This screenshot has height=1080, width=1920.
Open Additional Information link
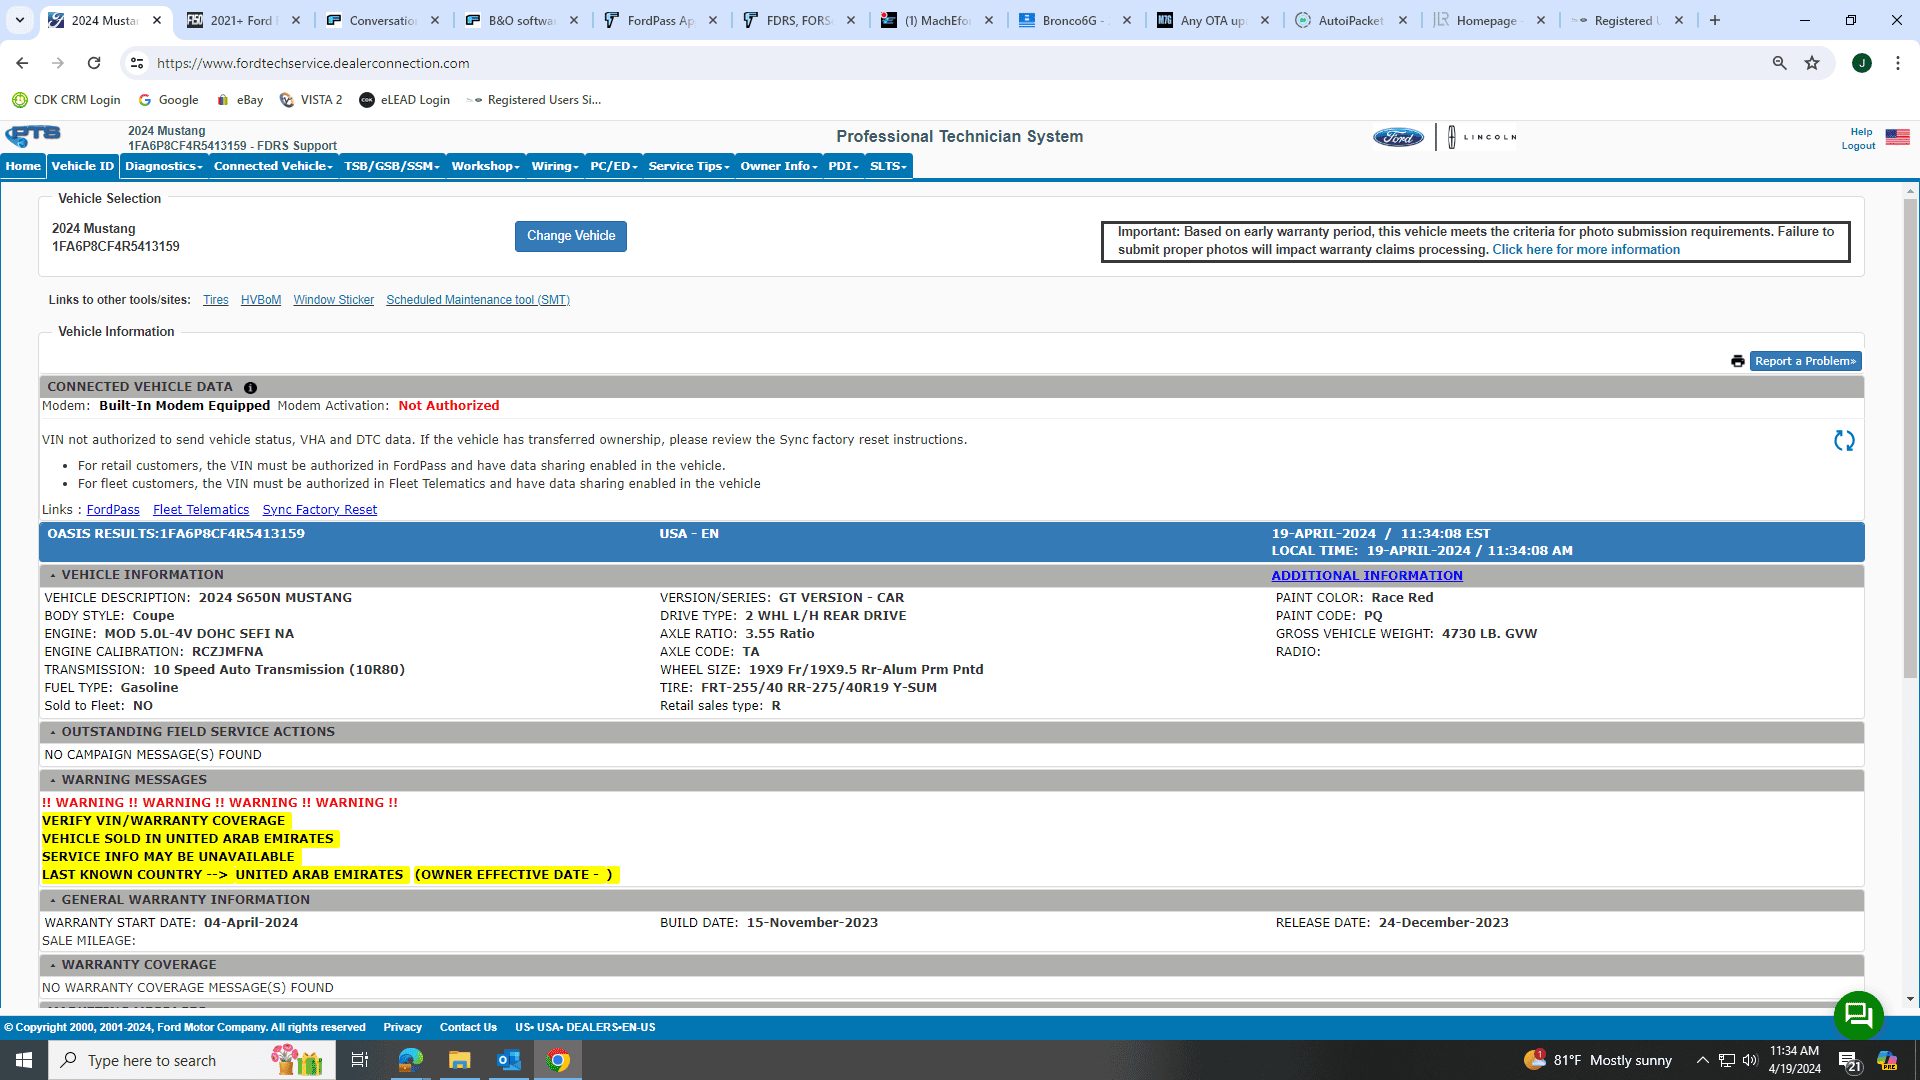click(1367, 576)
